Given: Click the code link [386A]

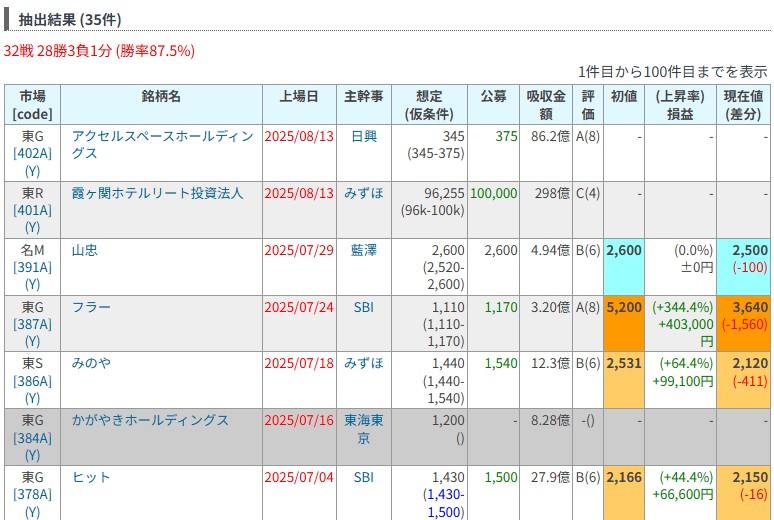Looking at the screenshot, I should click(32, 381).
